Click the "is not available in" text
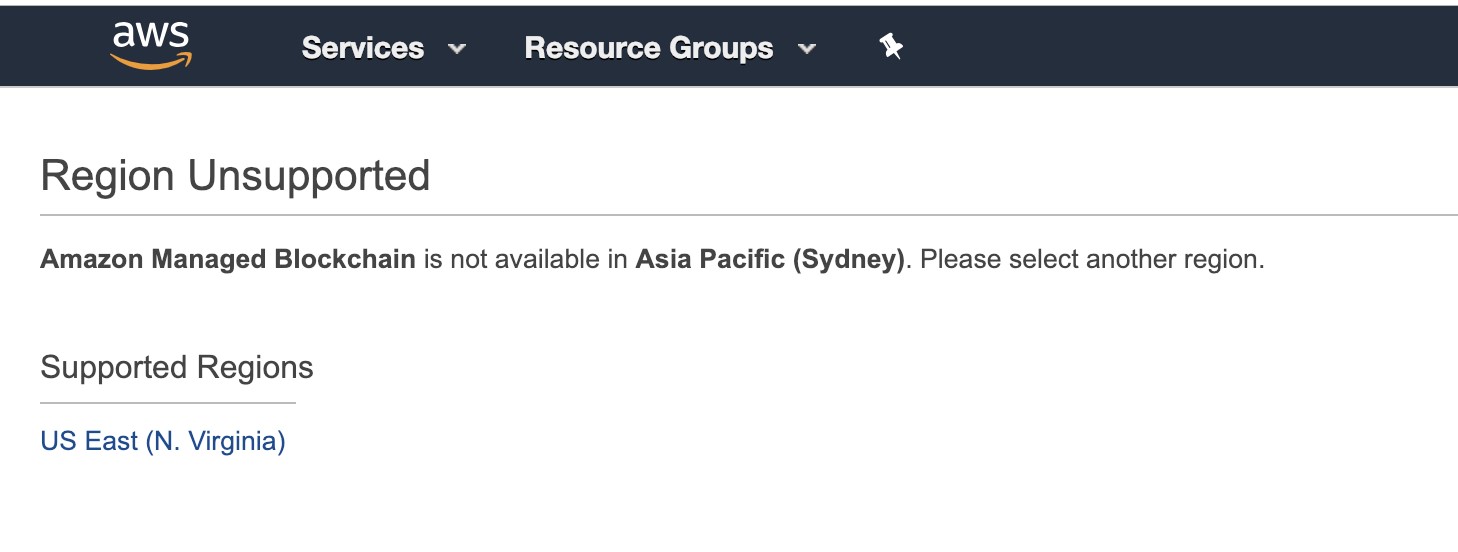 [525, 260]
